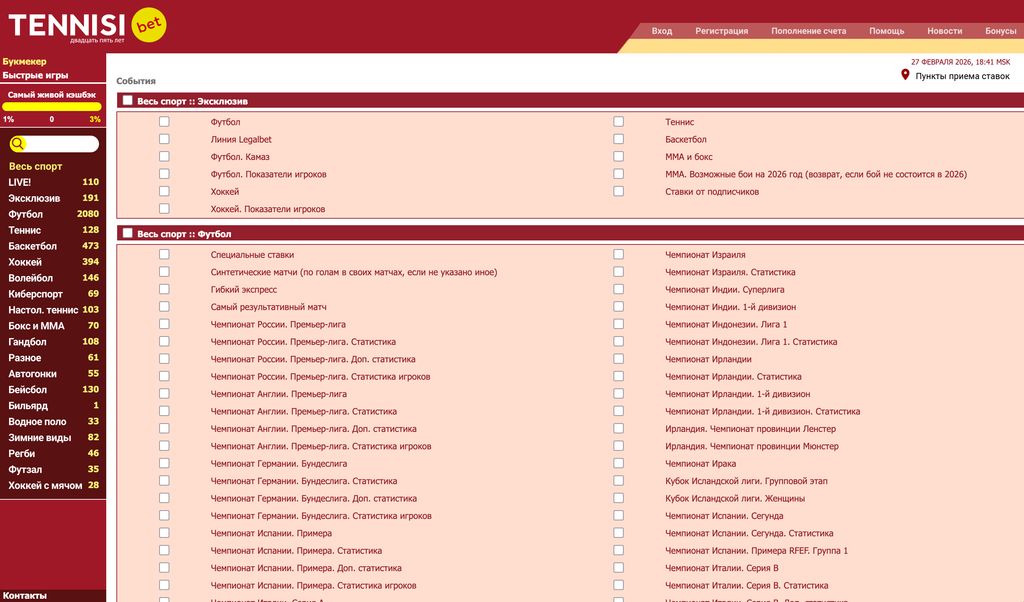The height and width of the screenshot is (602, 1024).
Task: Open the Пополнение счета tab
Action: [808, 31]
